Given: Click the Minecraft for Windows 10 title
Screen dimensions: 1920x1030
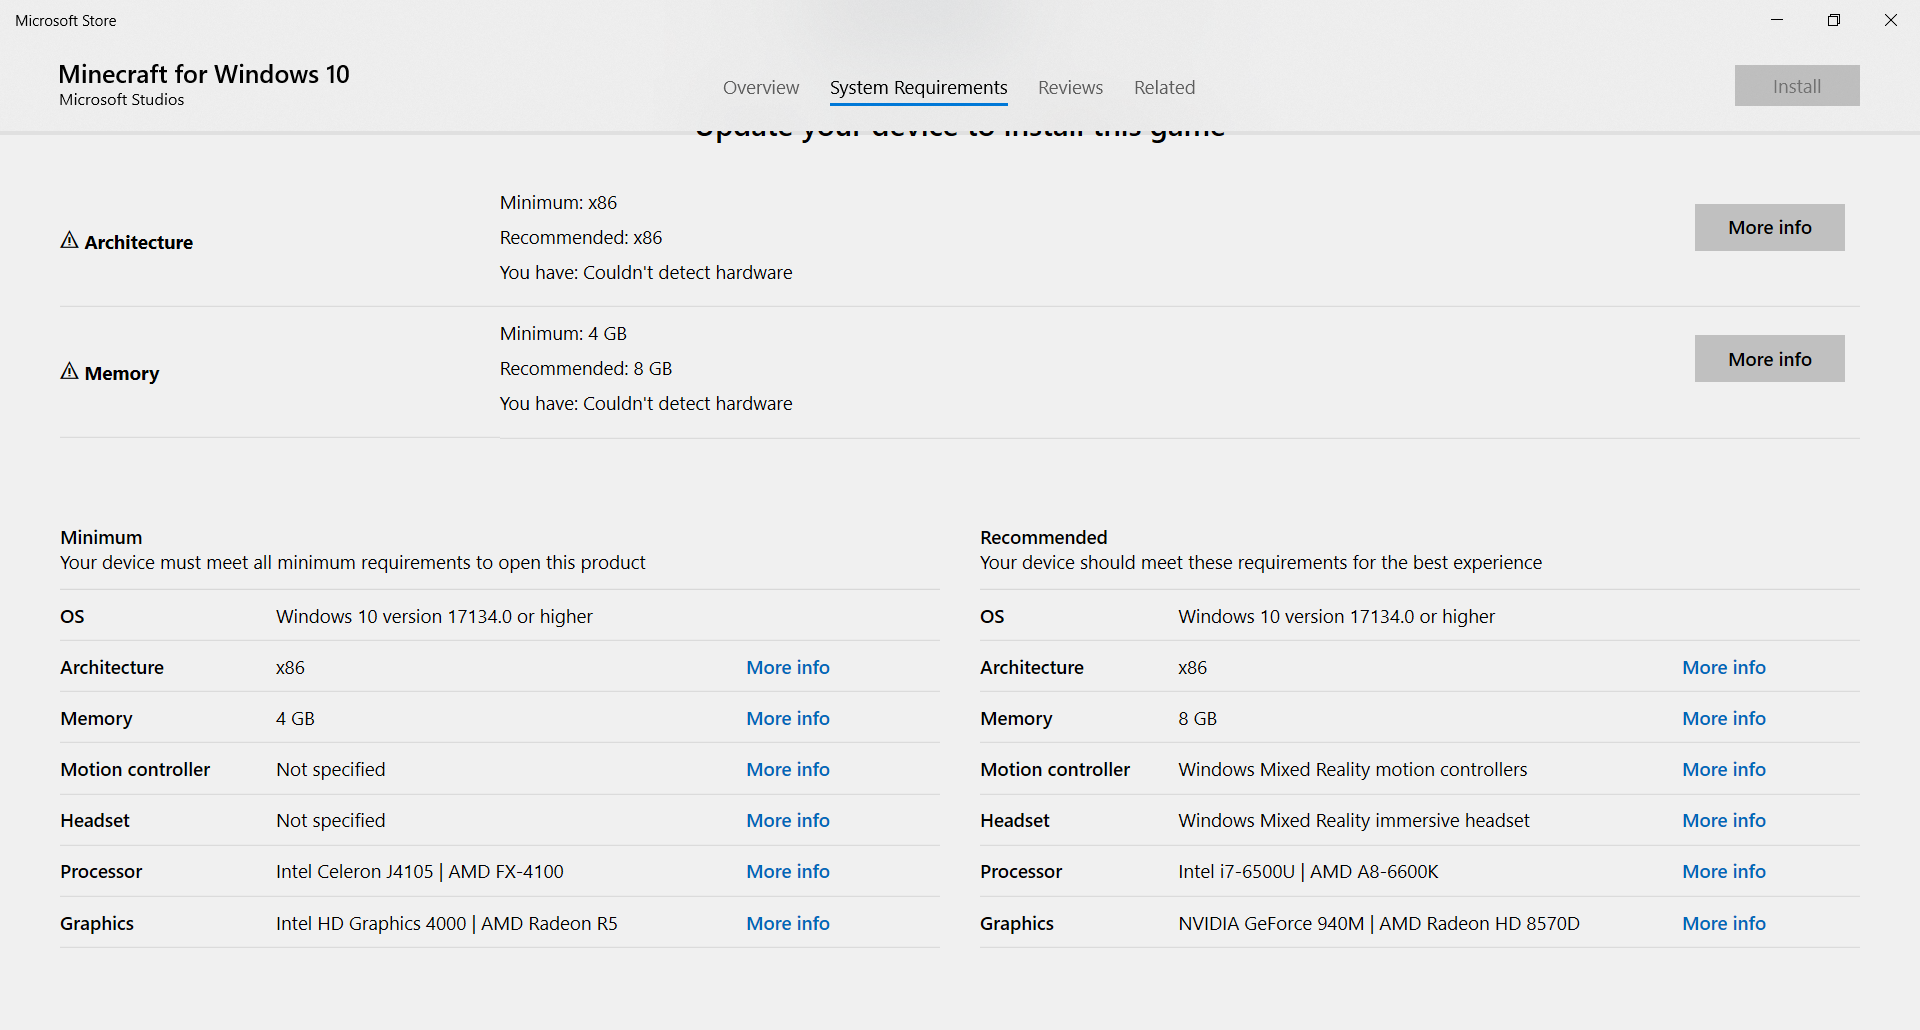Looking at the screenshot, I should (204, 74).
